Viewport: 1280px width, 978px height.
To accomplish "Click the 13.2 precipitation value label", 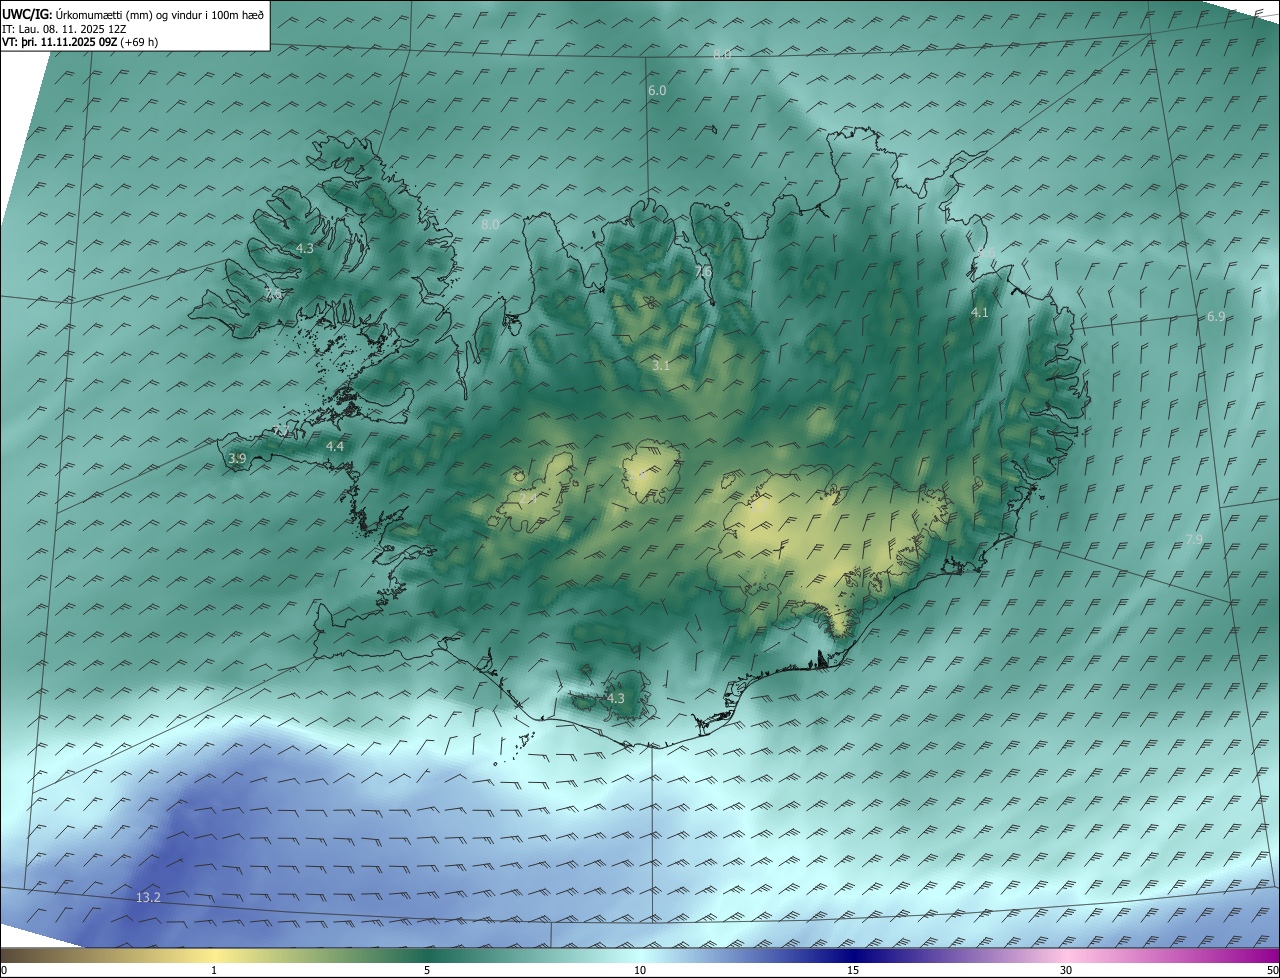I will click(148, 898).
